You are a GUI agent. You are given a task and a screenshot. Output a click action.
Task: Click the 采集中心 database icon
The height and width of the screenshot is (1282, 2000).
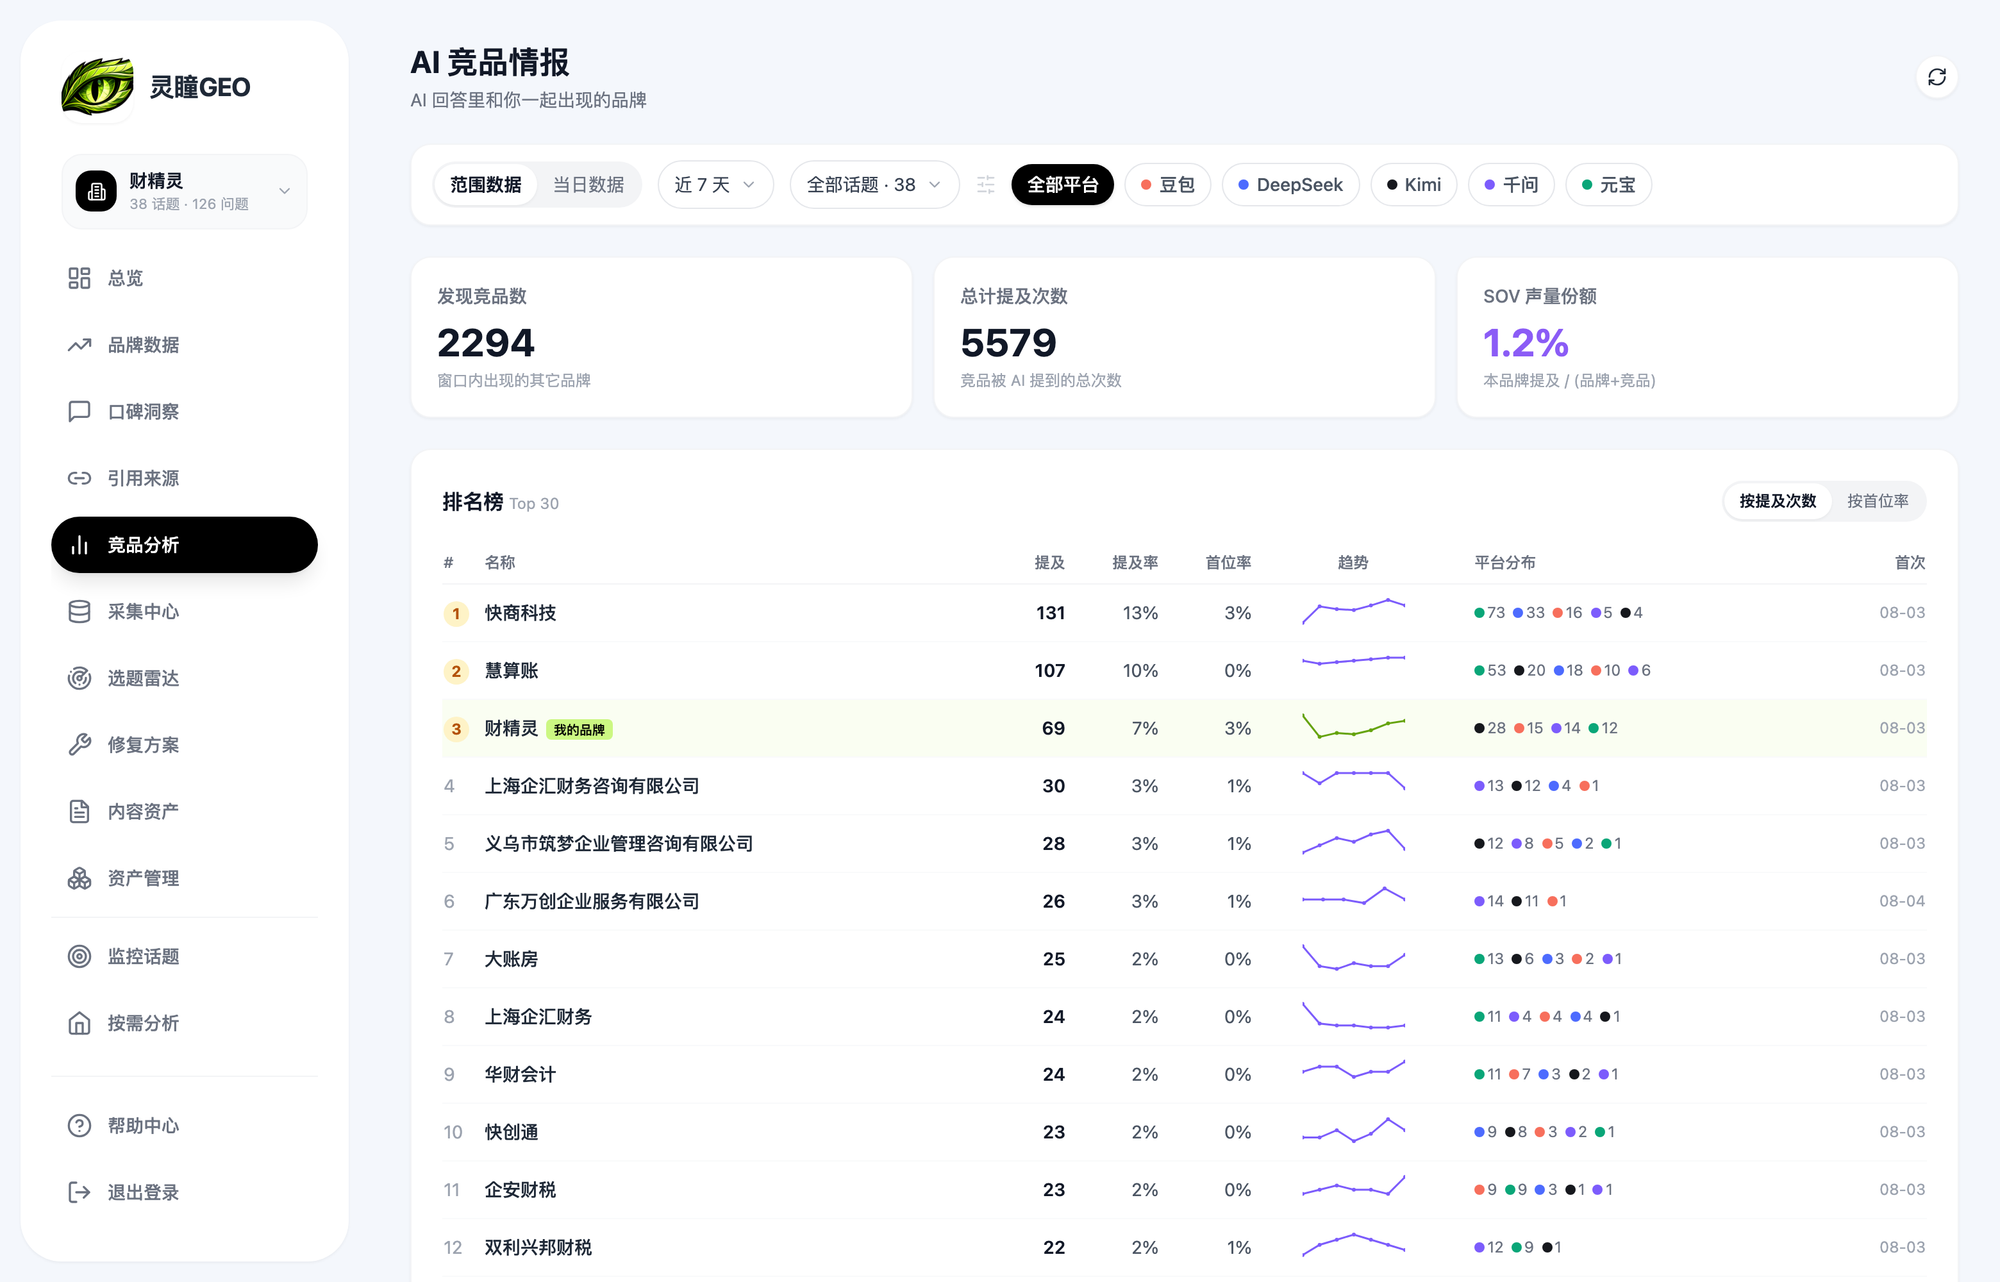point(79,611)
